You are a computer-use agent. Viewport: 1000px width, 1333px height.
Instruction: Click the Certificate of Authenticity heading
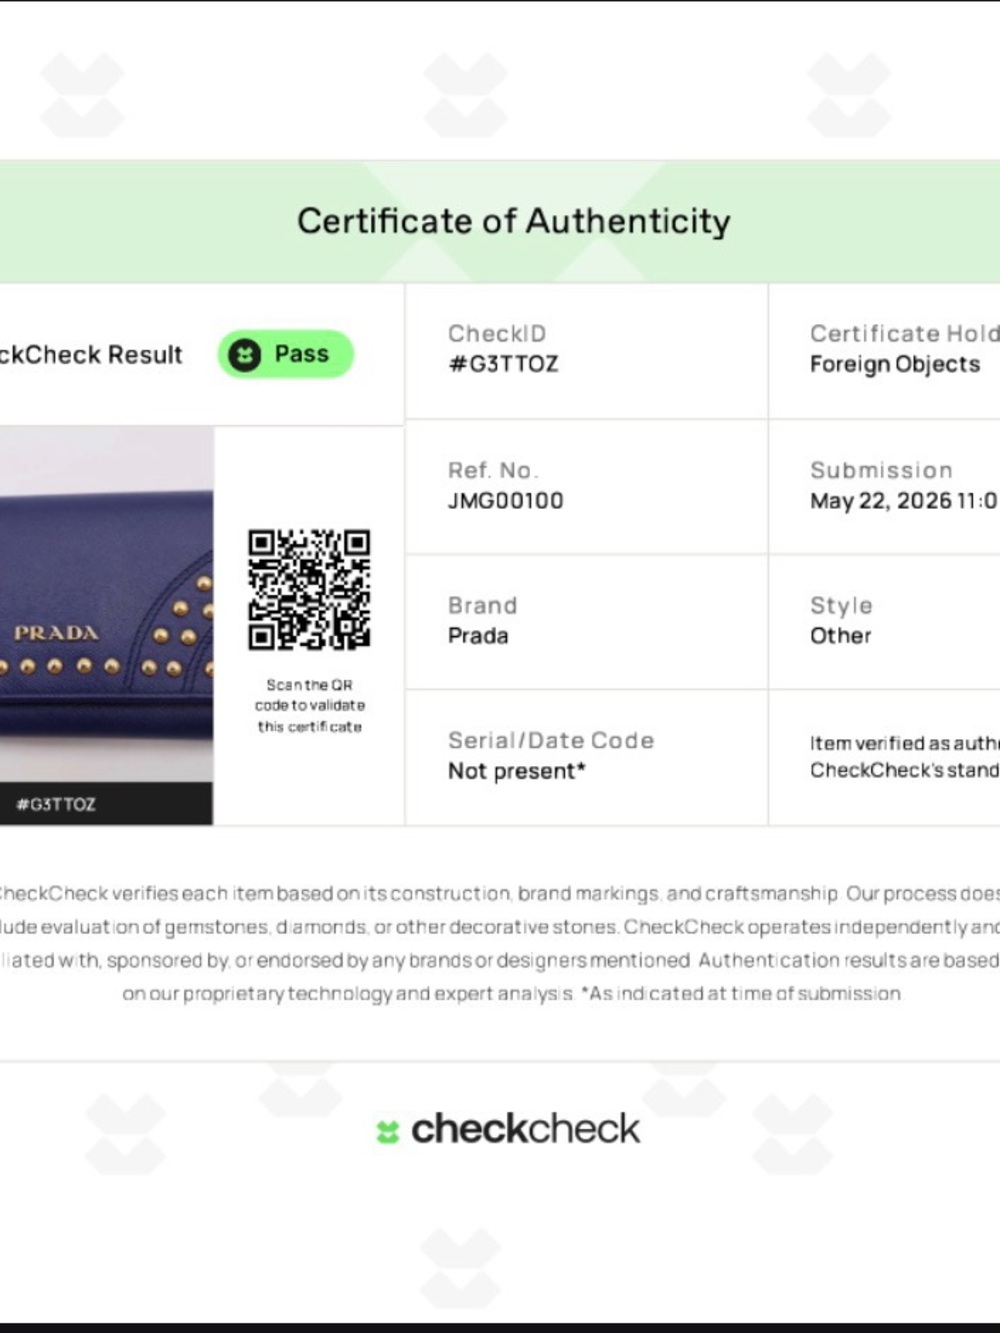pyautogui.click(x=513, y=221)
